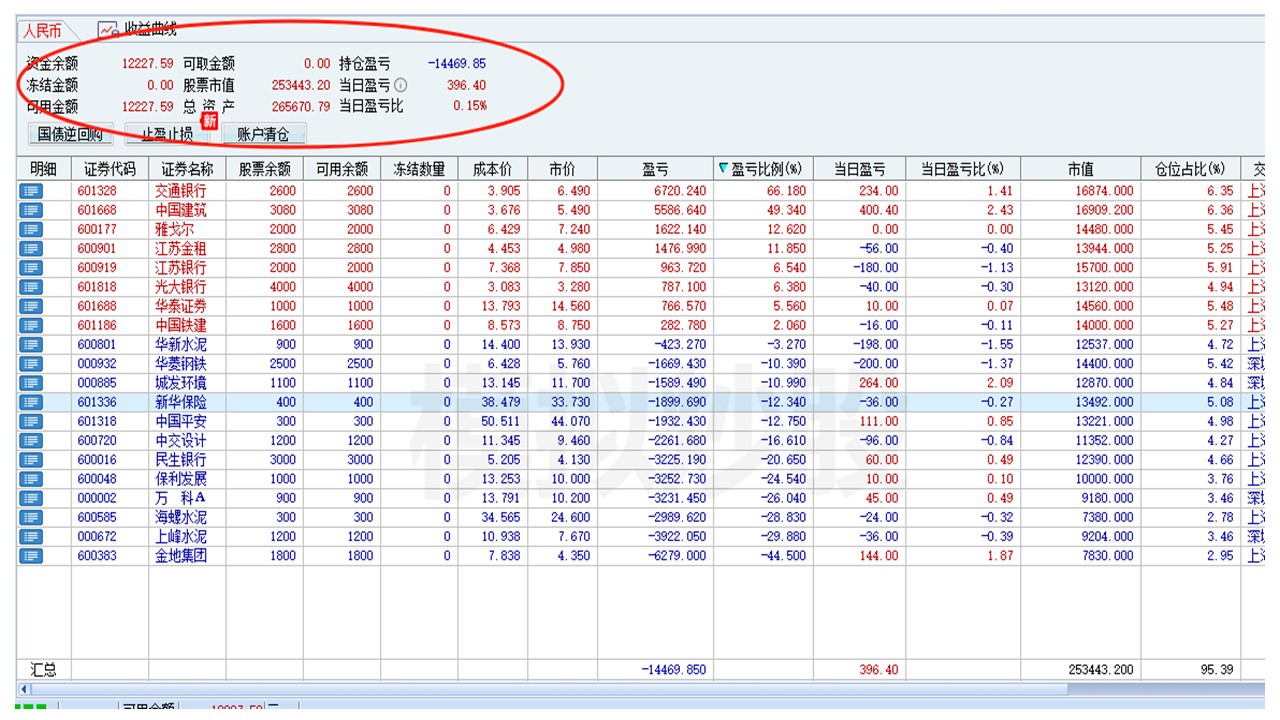Click the detail icon for 华菱钢铁
The image size is (1280, 720).
coord(31,364)
